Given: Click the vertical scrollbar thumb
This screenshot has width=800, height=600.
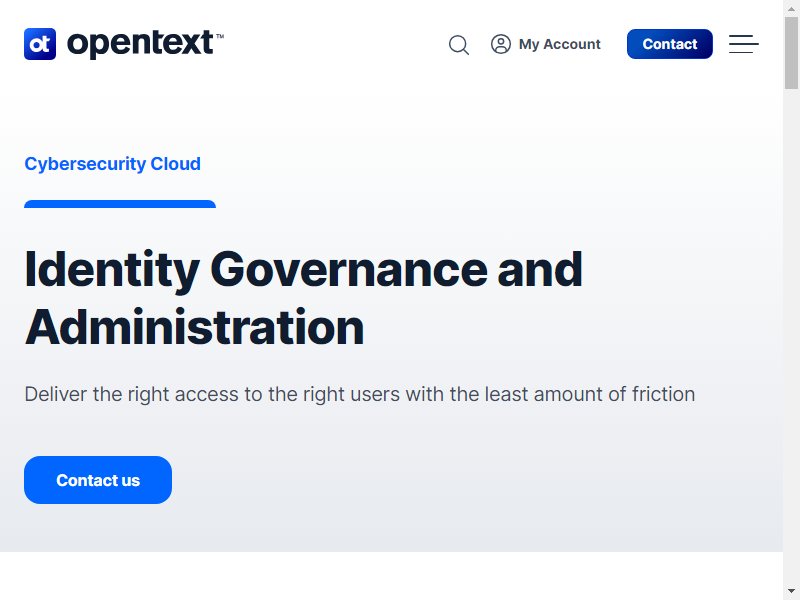Looking at the screenshot, I should point(791,53).
